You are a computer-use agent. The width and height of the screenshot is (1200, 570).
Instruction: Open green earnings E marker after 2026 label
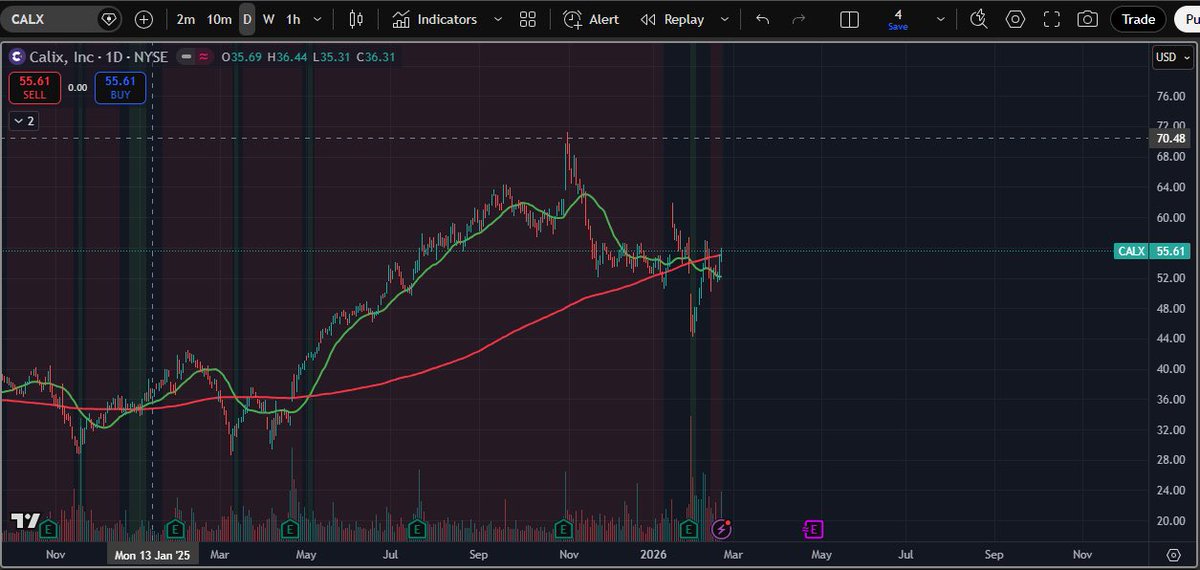688,527
